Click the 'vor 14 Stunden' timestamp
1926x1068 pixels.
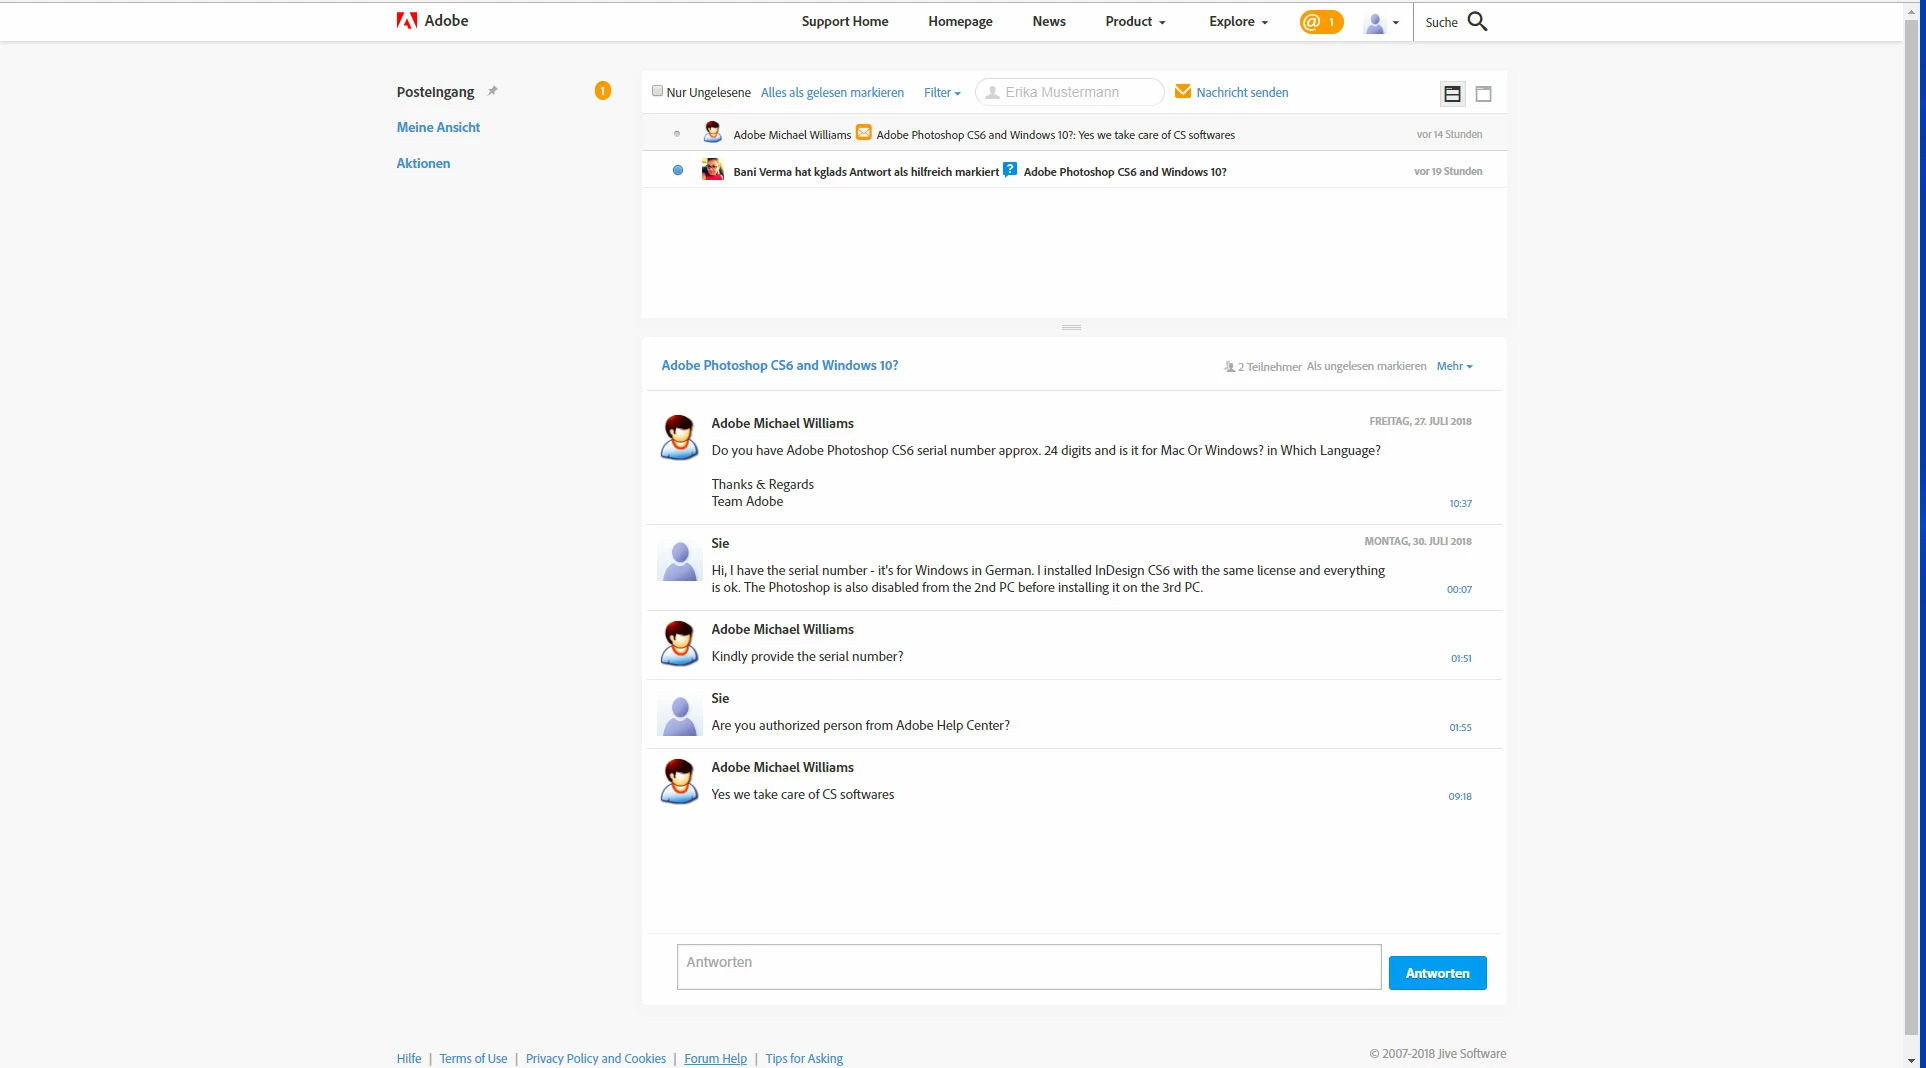click(x=1449, y=135)
